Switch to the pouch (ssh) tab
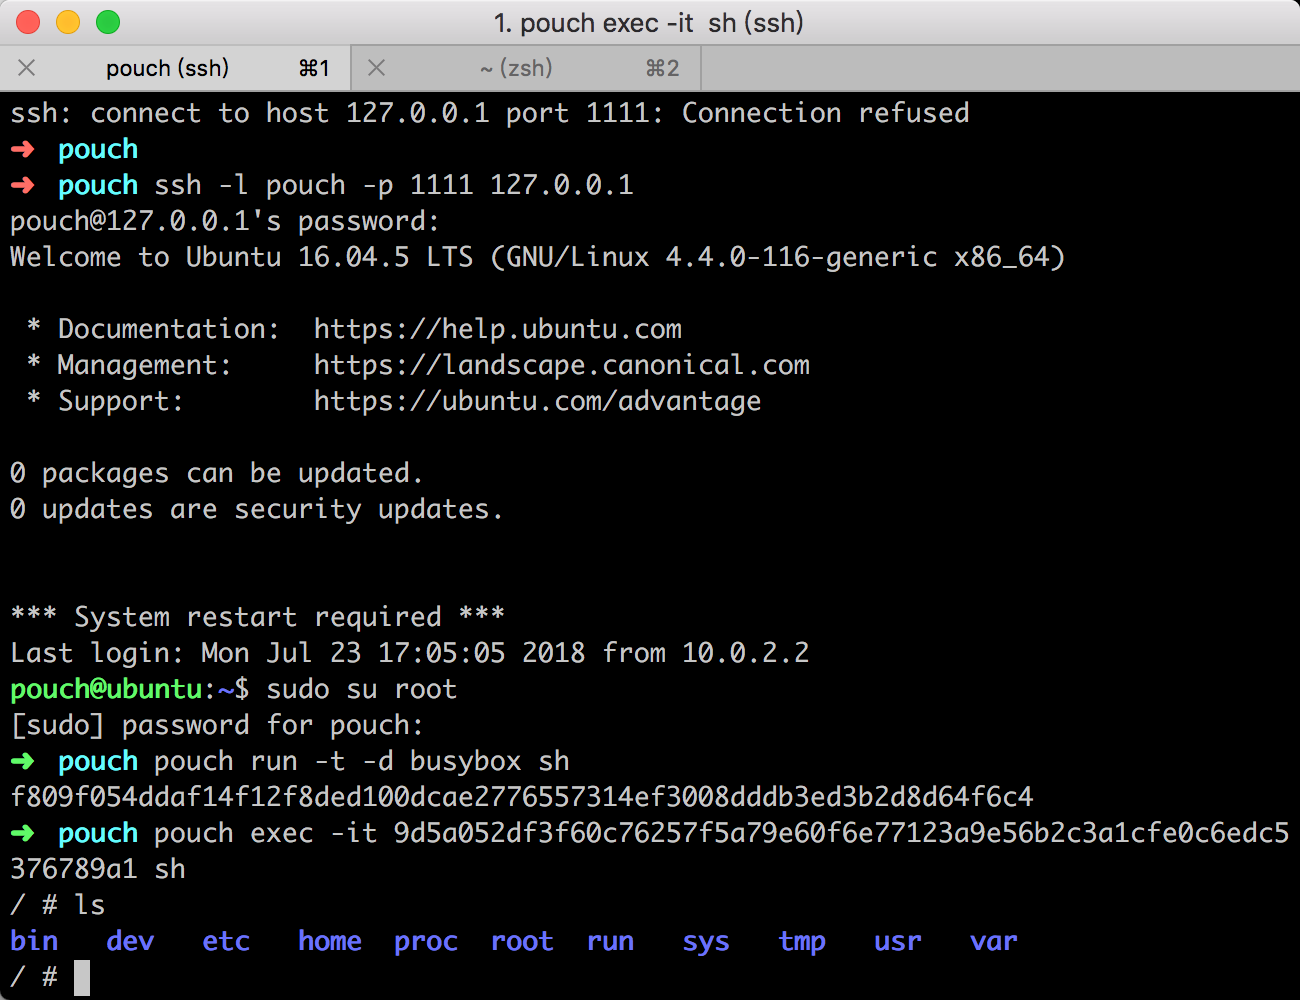The height and width of the screenshot is (1000, 1300). (x=175, y=68)
